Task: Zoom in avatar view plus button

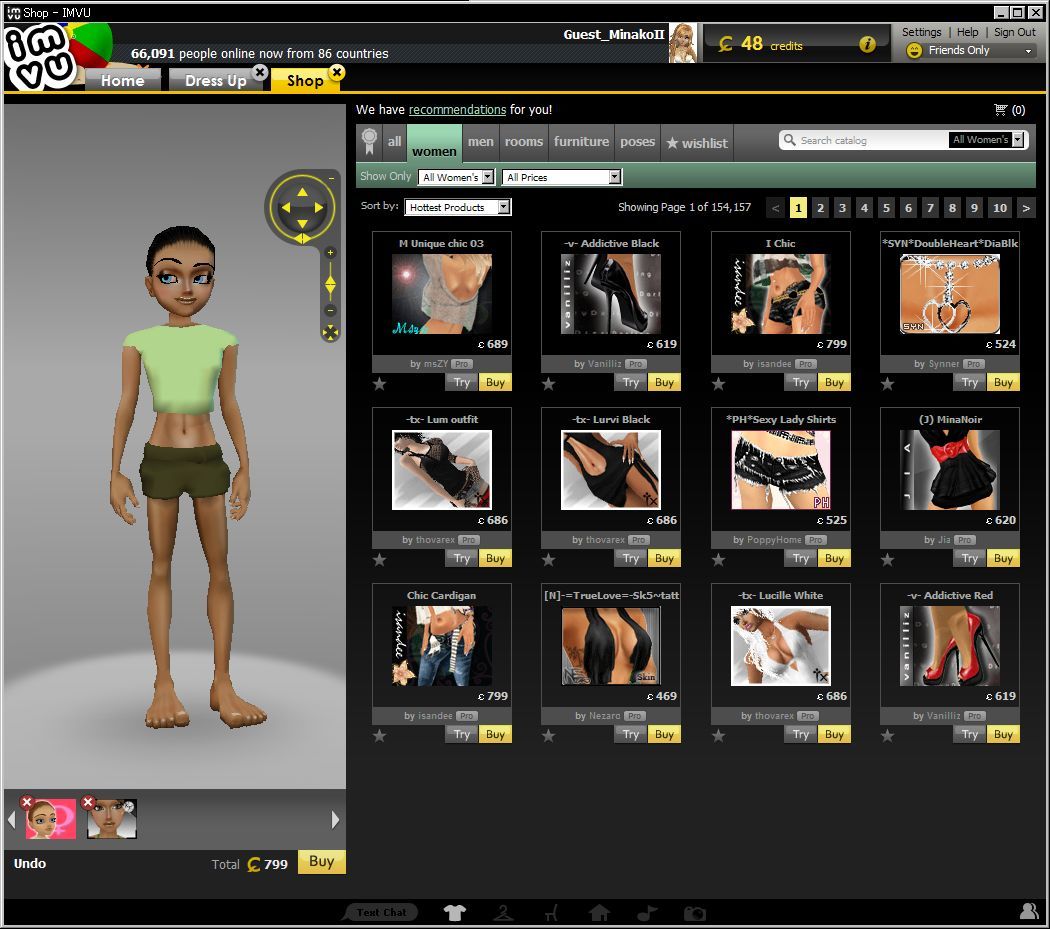Action: 330,253
